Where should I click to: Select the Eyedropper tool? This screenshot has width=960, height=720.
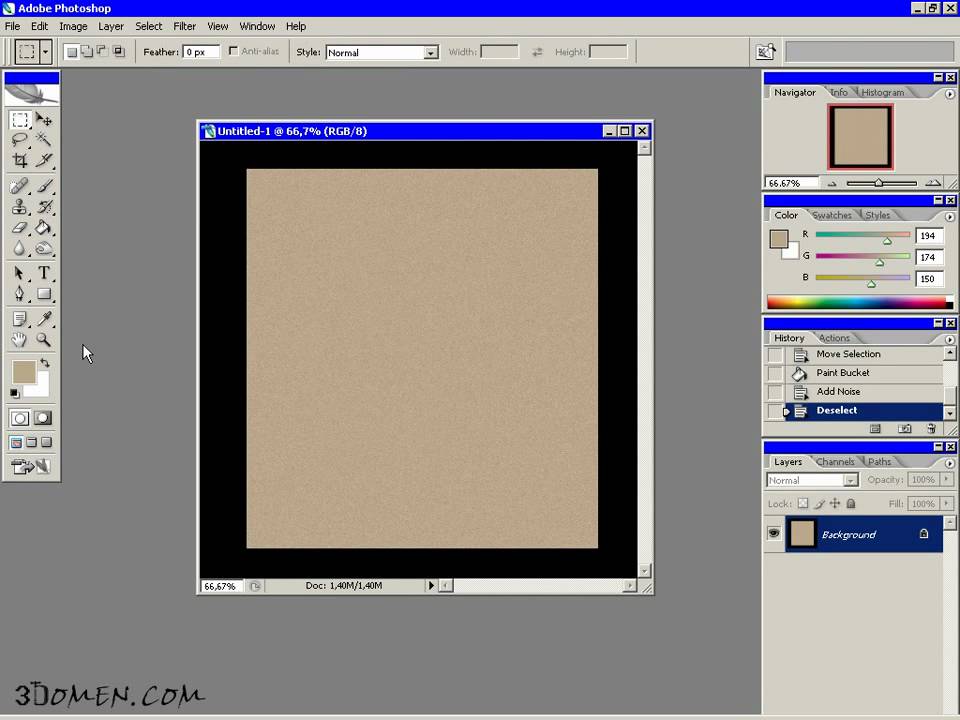click(43, 318)
